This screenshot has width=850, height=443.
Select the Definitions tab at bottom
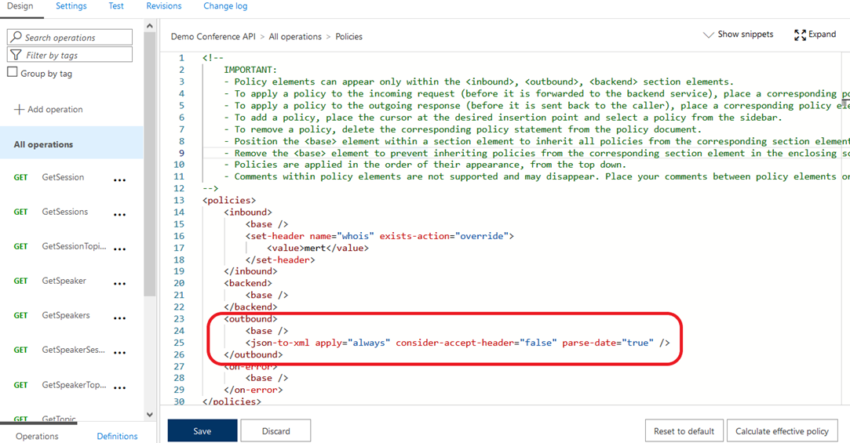pyautogui.click(x=117, y=436)
